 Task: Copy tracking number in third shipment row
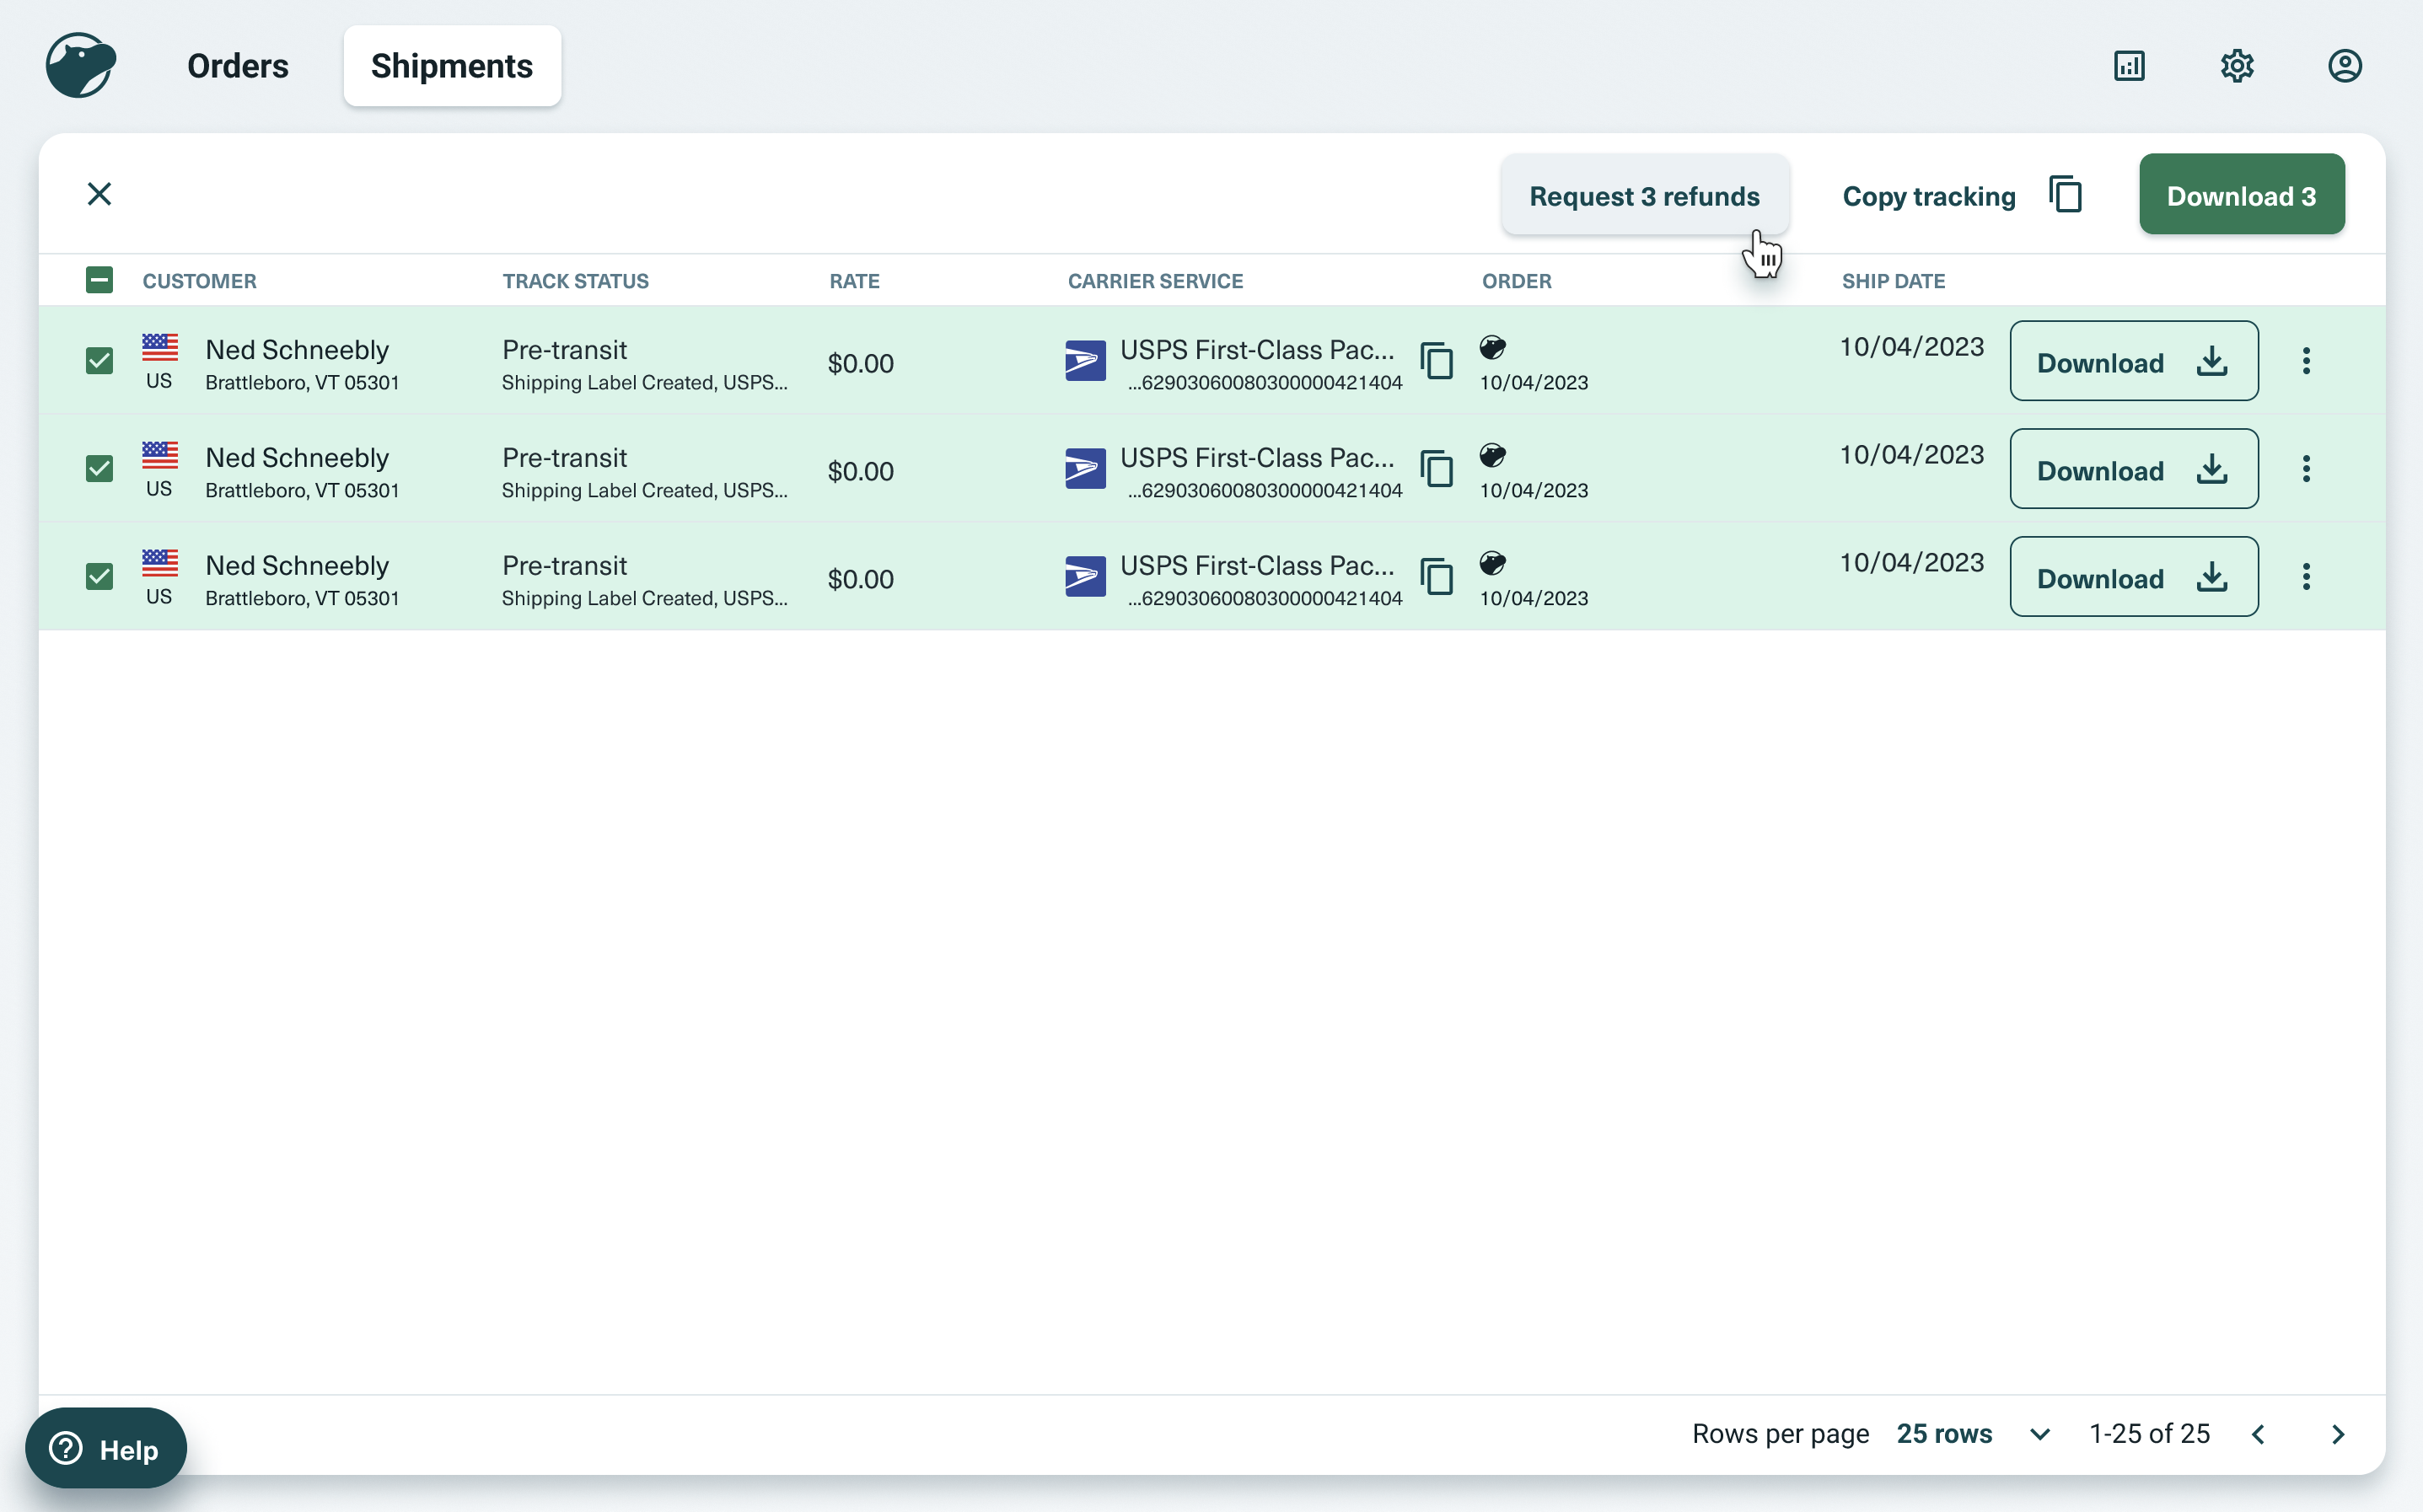click(1437, 577)
